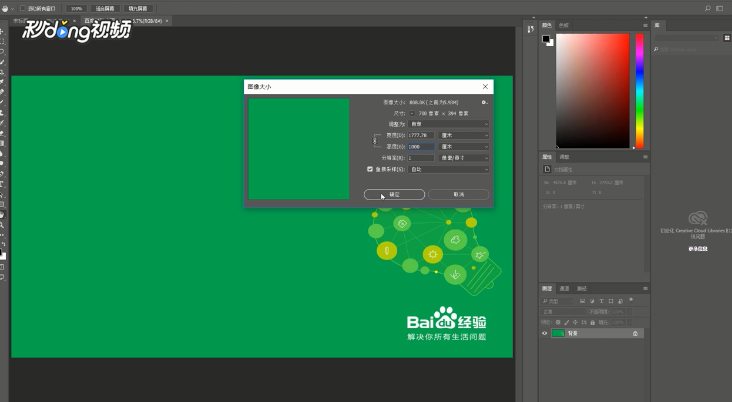Screen dimensions: 732x402
Task: Open the resolution unit dropdown (像素/英寸)
Action: point(464,158)
